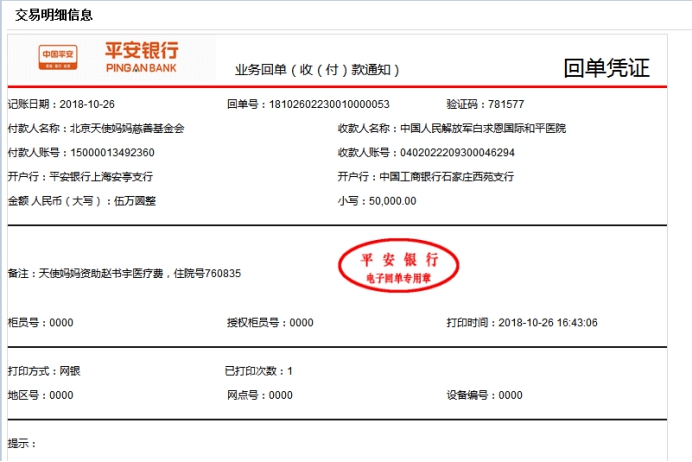Click 网点号 value 0000

pos(281,395)
